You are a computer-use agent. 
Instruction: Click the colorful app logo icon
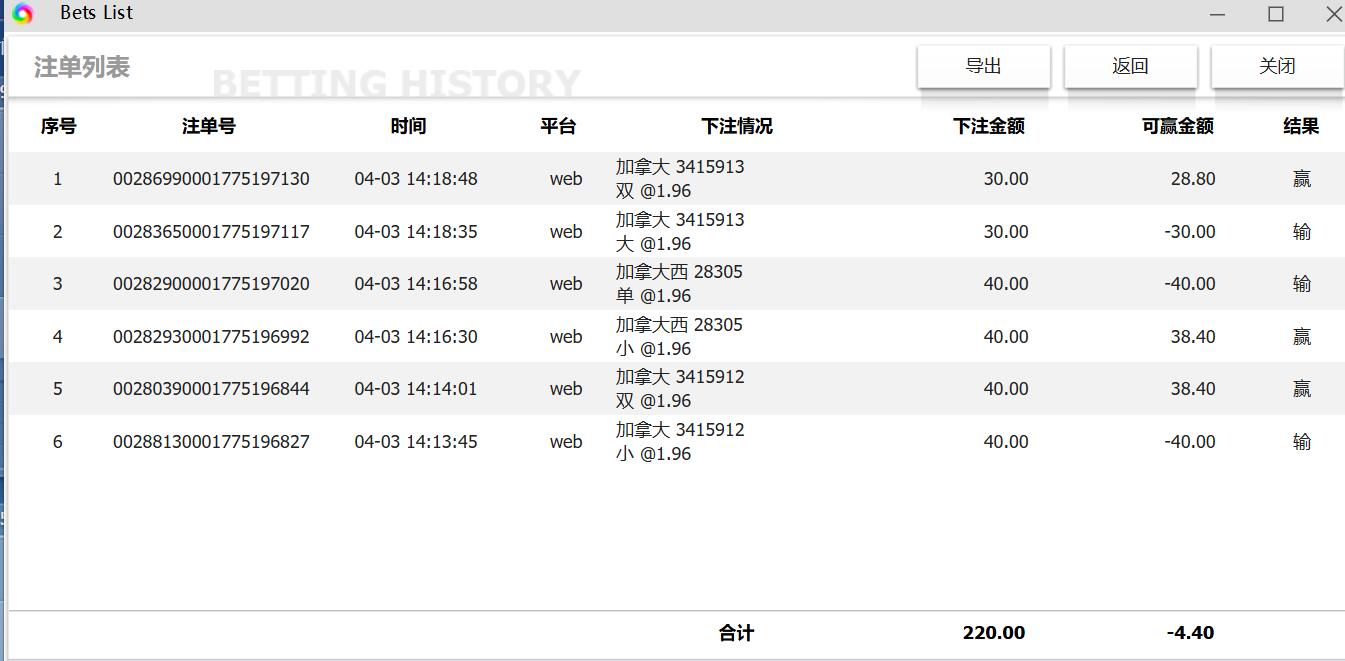23,13
